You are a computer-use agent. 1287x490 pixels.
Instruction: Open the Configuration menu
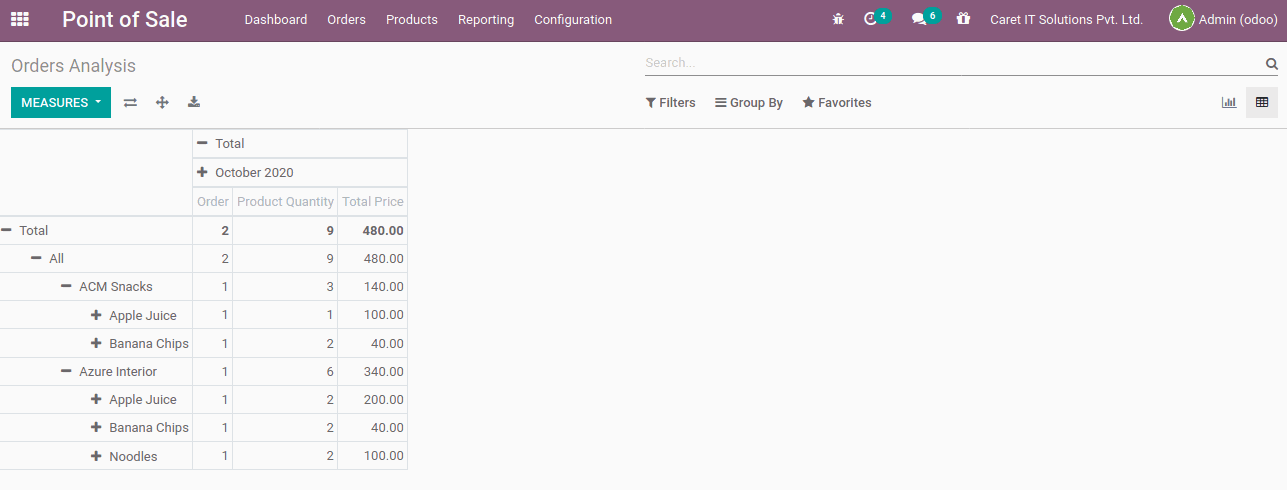coord(573,19)
